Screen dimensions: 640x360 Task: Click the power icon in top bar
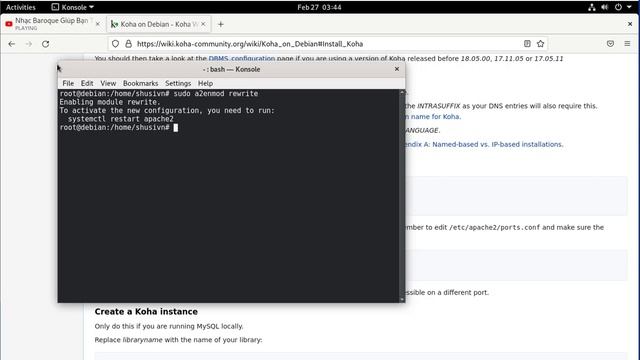[618, 7]
